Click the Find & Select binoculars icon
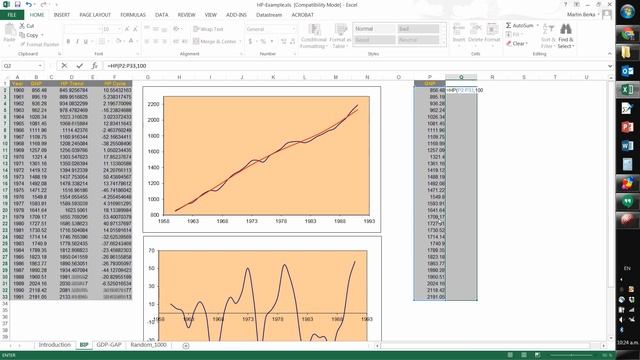Viewport: 640px width, 360px height. click(x=566, y=29)
